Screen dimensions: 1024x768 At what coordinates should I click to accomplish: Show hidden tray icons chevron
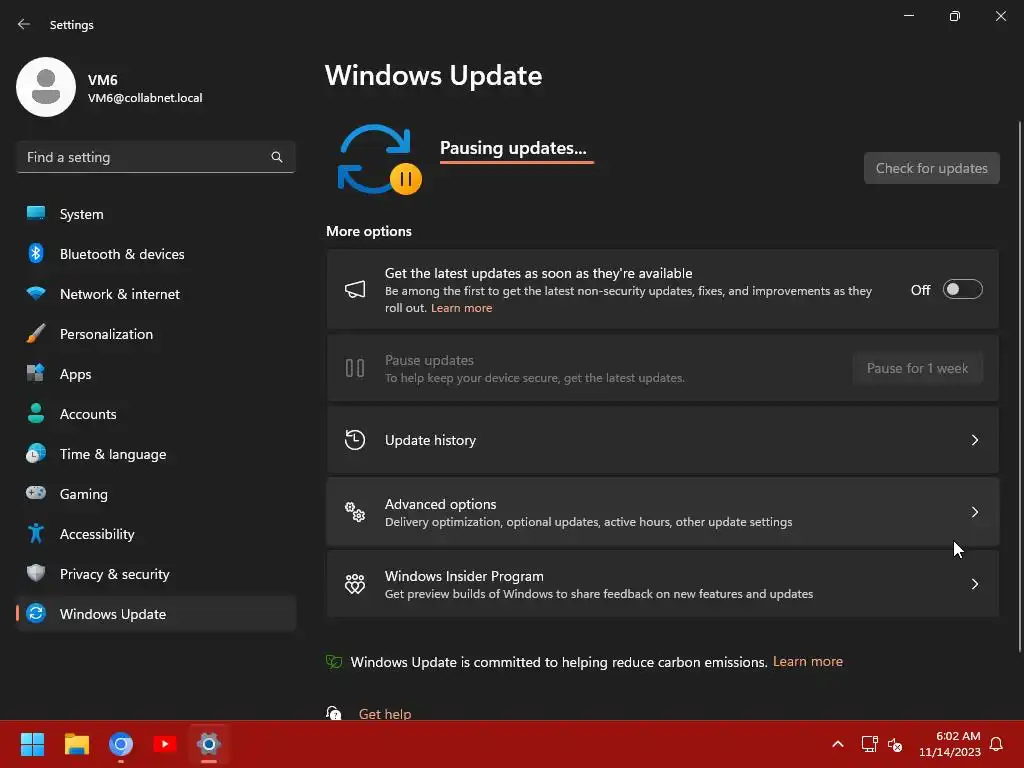[x=838, y=744]
